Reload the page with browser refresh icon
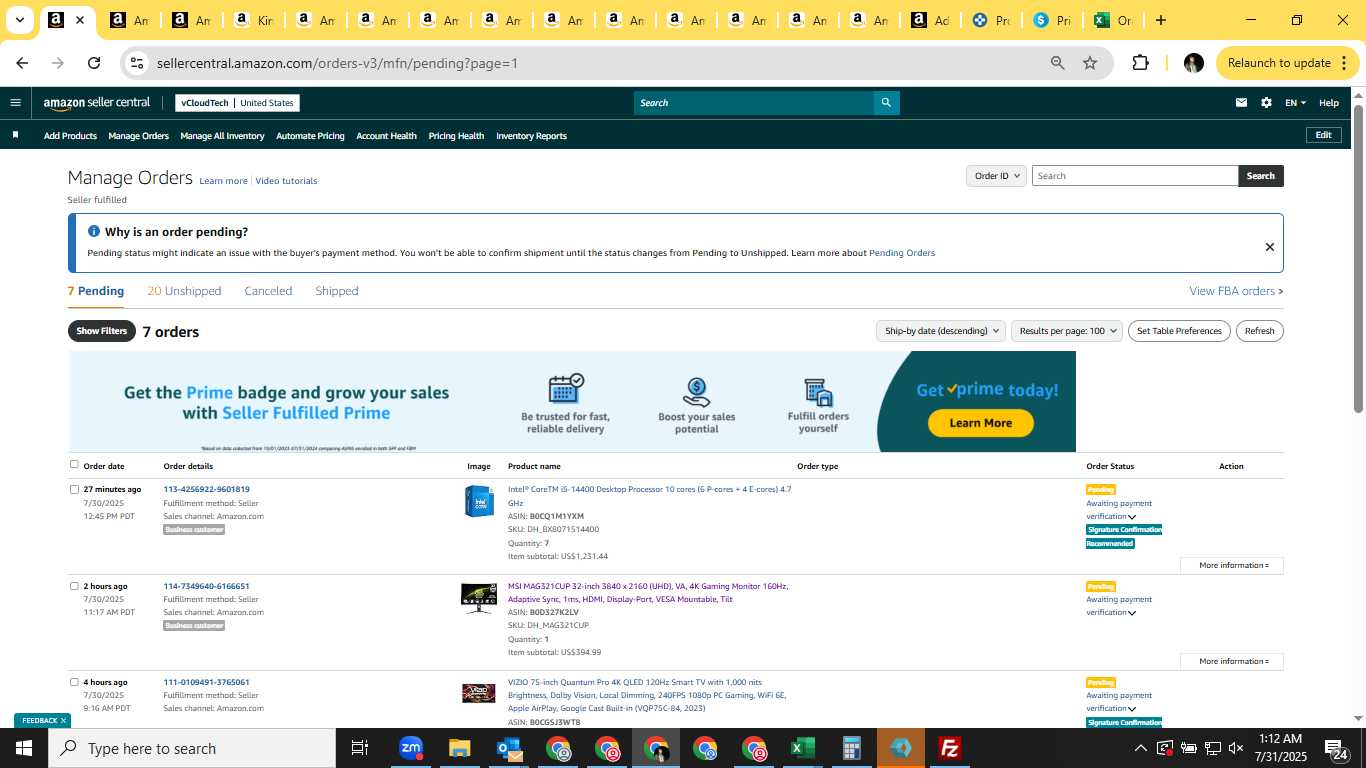This screenshot has width=1366, height=768. 94,63
